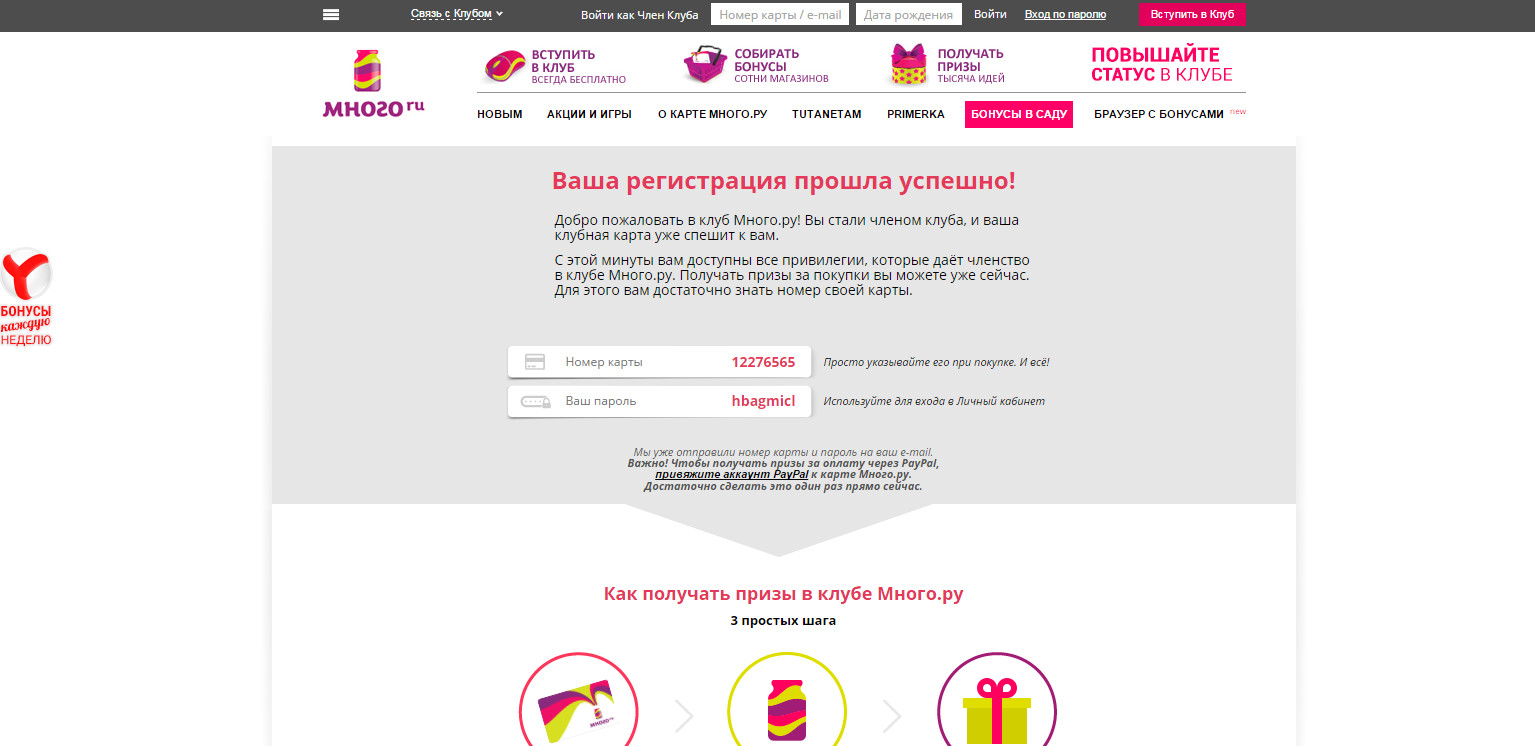Select the 'Бонусы в саду' tab

coord(1019,114)
